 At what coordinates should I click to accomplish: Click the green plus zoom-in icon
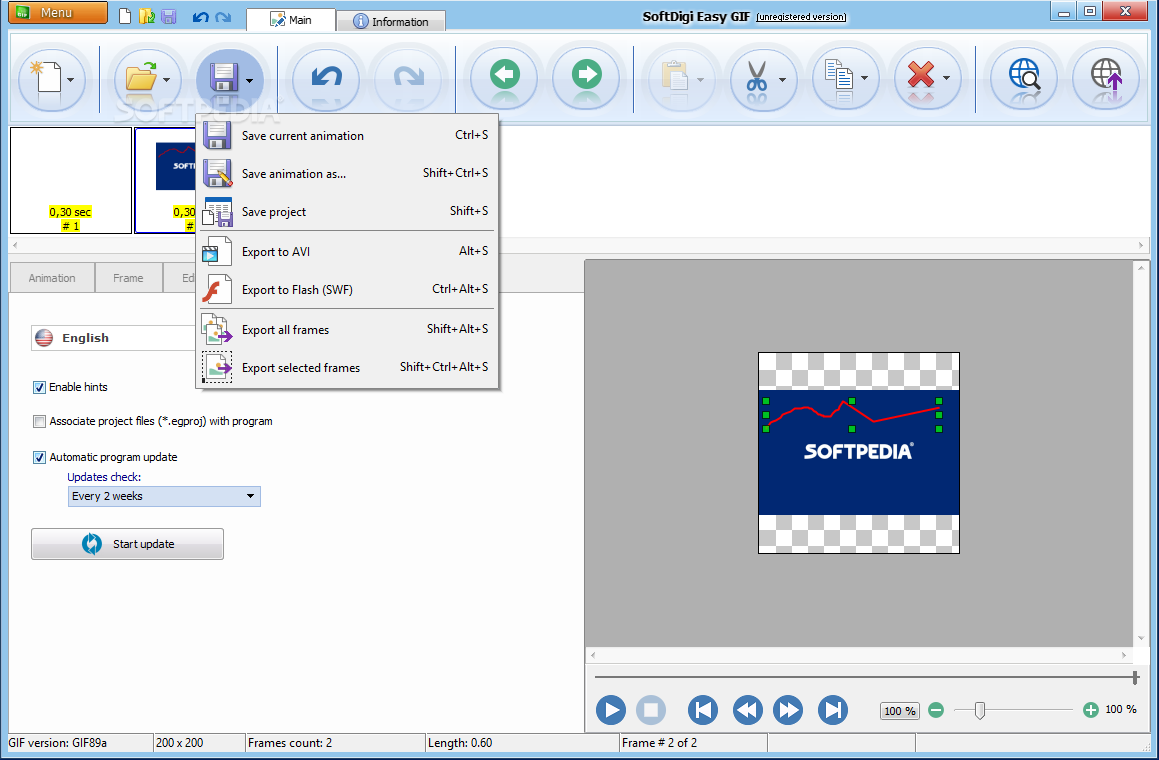pos(1090,710)
